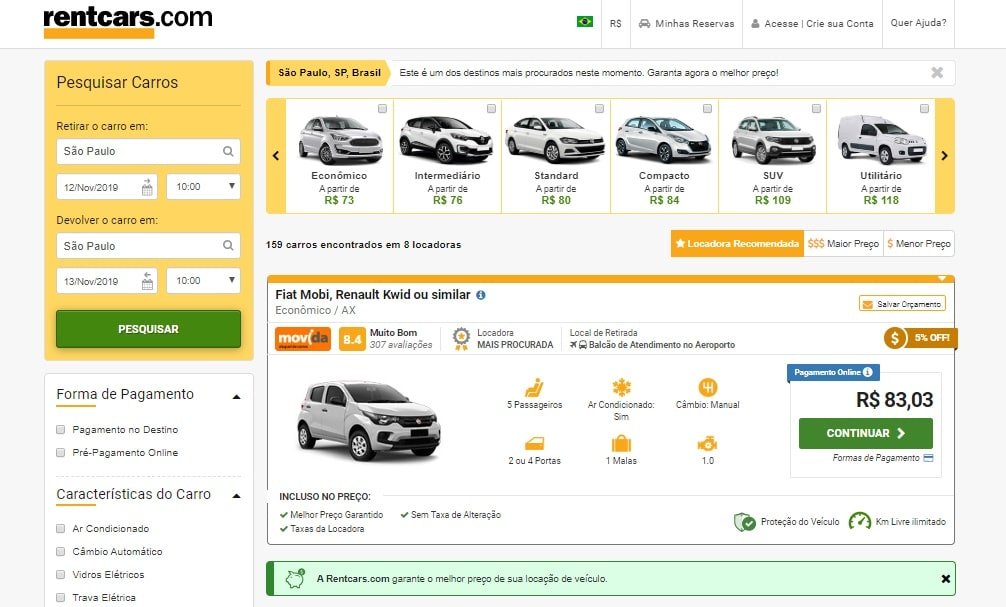Close the melhor preço guarantee banner

(945, 579)
